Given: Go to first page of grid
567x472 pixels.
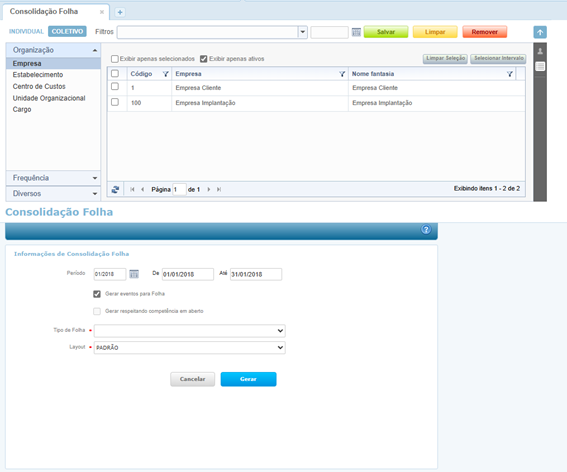Looking at the screenshot, I should pos(132,189).
